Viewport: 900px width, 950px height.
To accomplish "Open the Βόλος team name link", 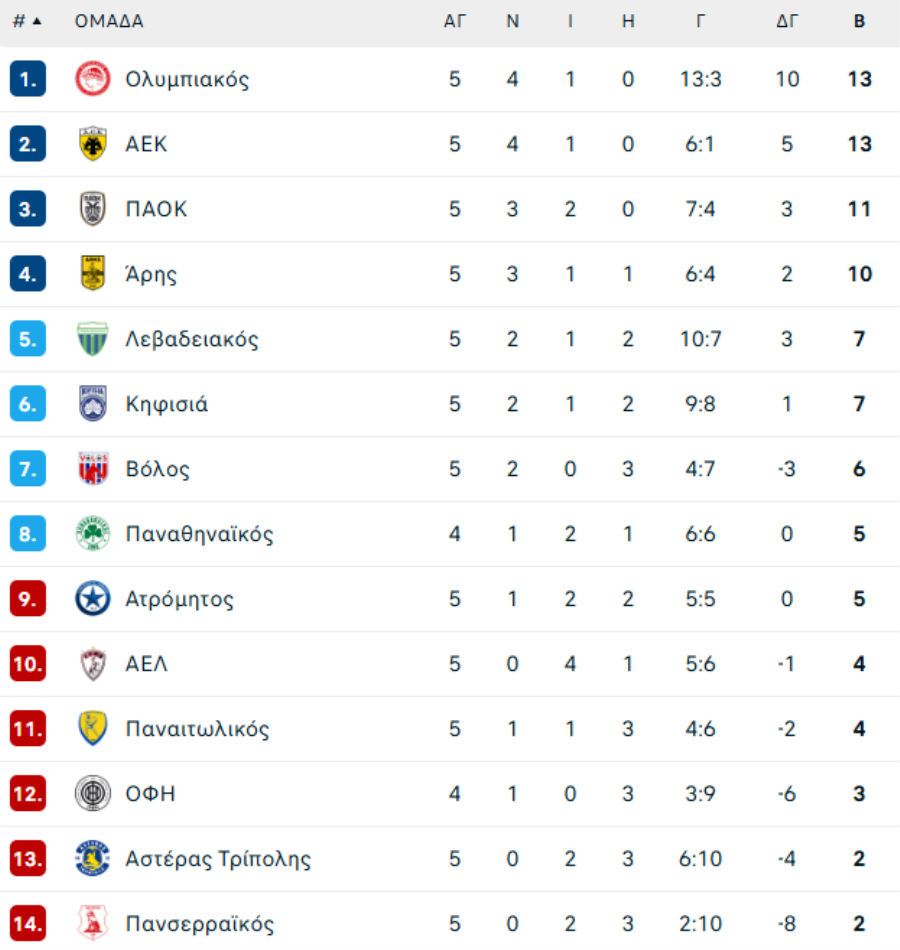I will [x=157, y=469].
